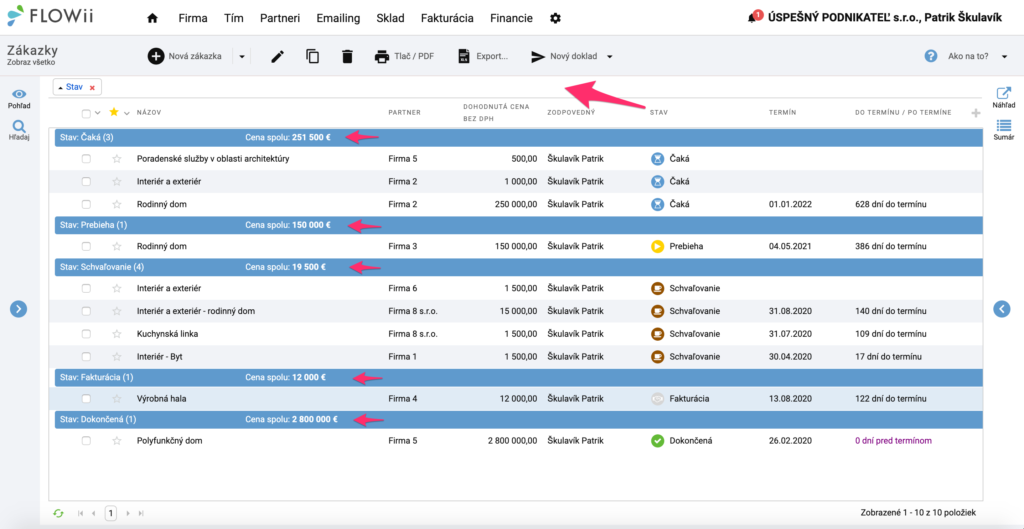The height and width of the screenshot is (529, 1024).
Task: Click the Tlač / PDF printer button
Action: [x=404, y=57]
